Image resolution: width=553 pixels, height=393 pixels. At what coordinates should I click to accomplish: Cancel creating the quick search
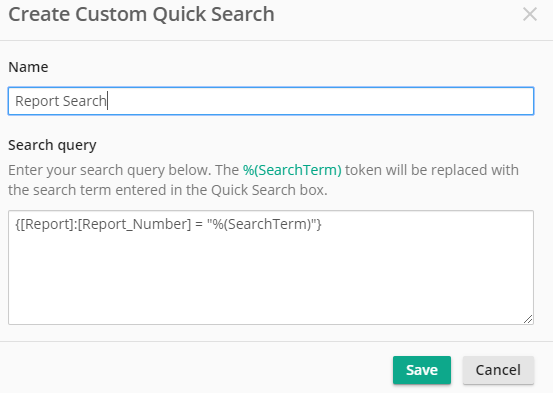pyautogui.click(x=498, y=370)
